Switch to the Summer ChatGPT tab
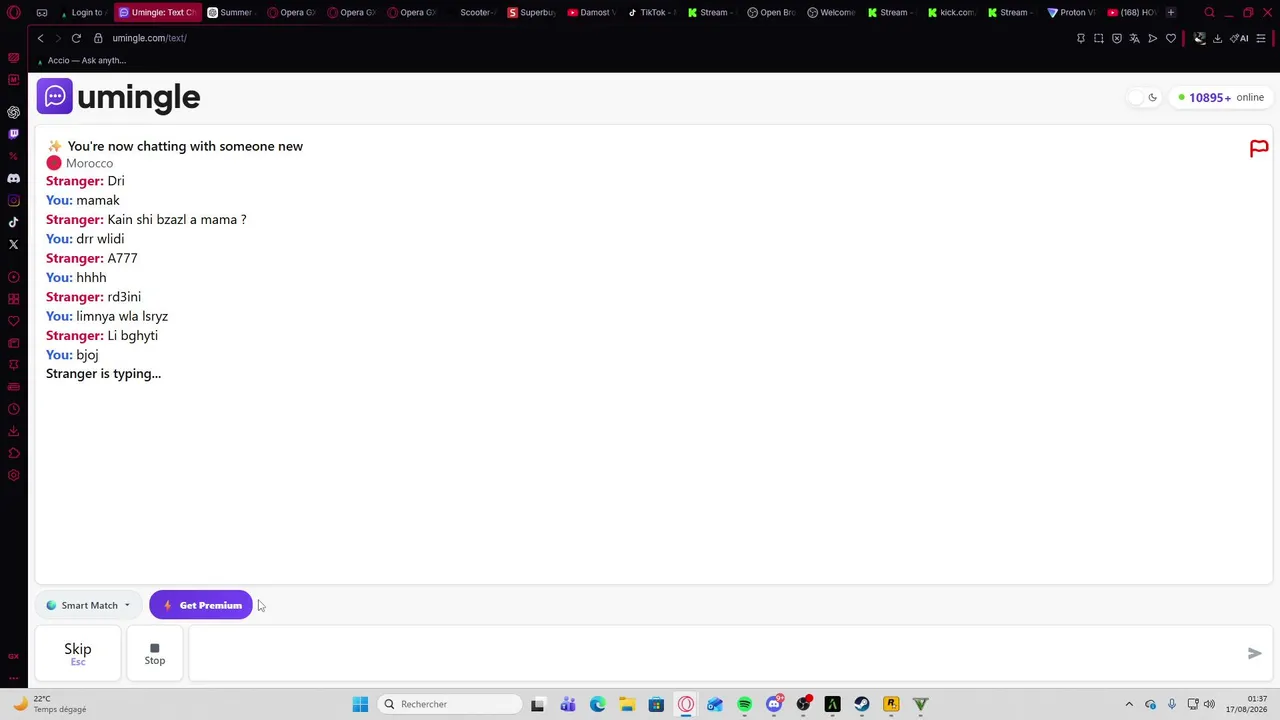Image resolution: width=1280 pixels, height=720 pixels. tap(230, 13)
